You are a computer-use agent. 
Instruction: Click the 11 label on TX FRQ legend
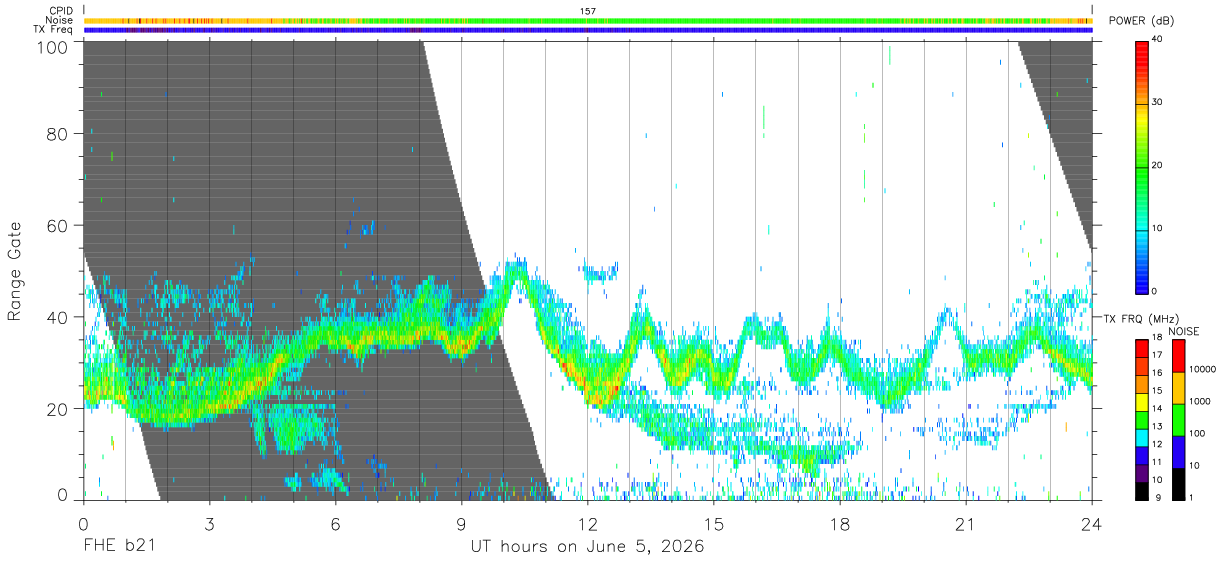[x=1157, y=462]
